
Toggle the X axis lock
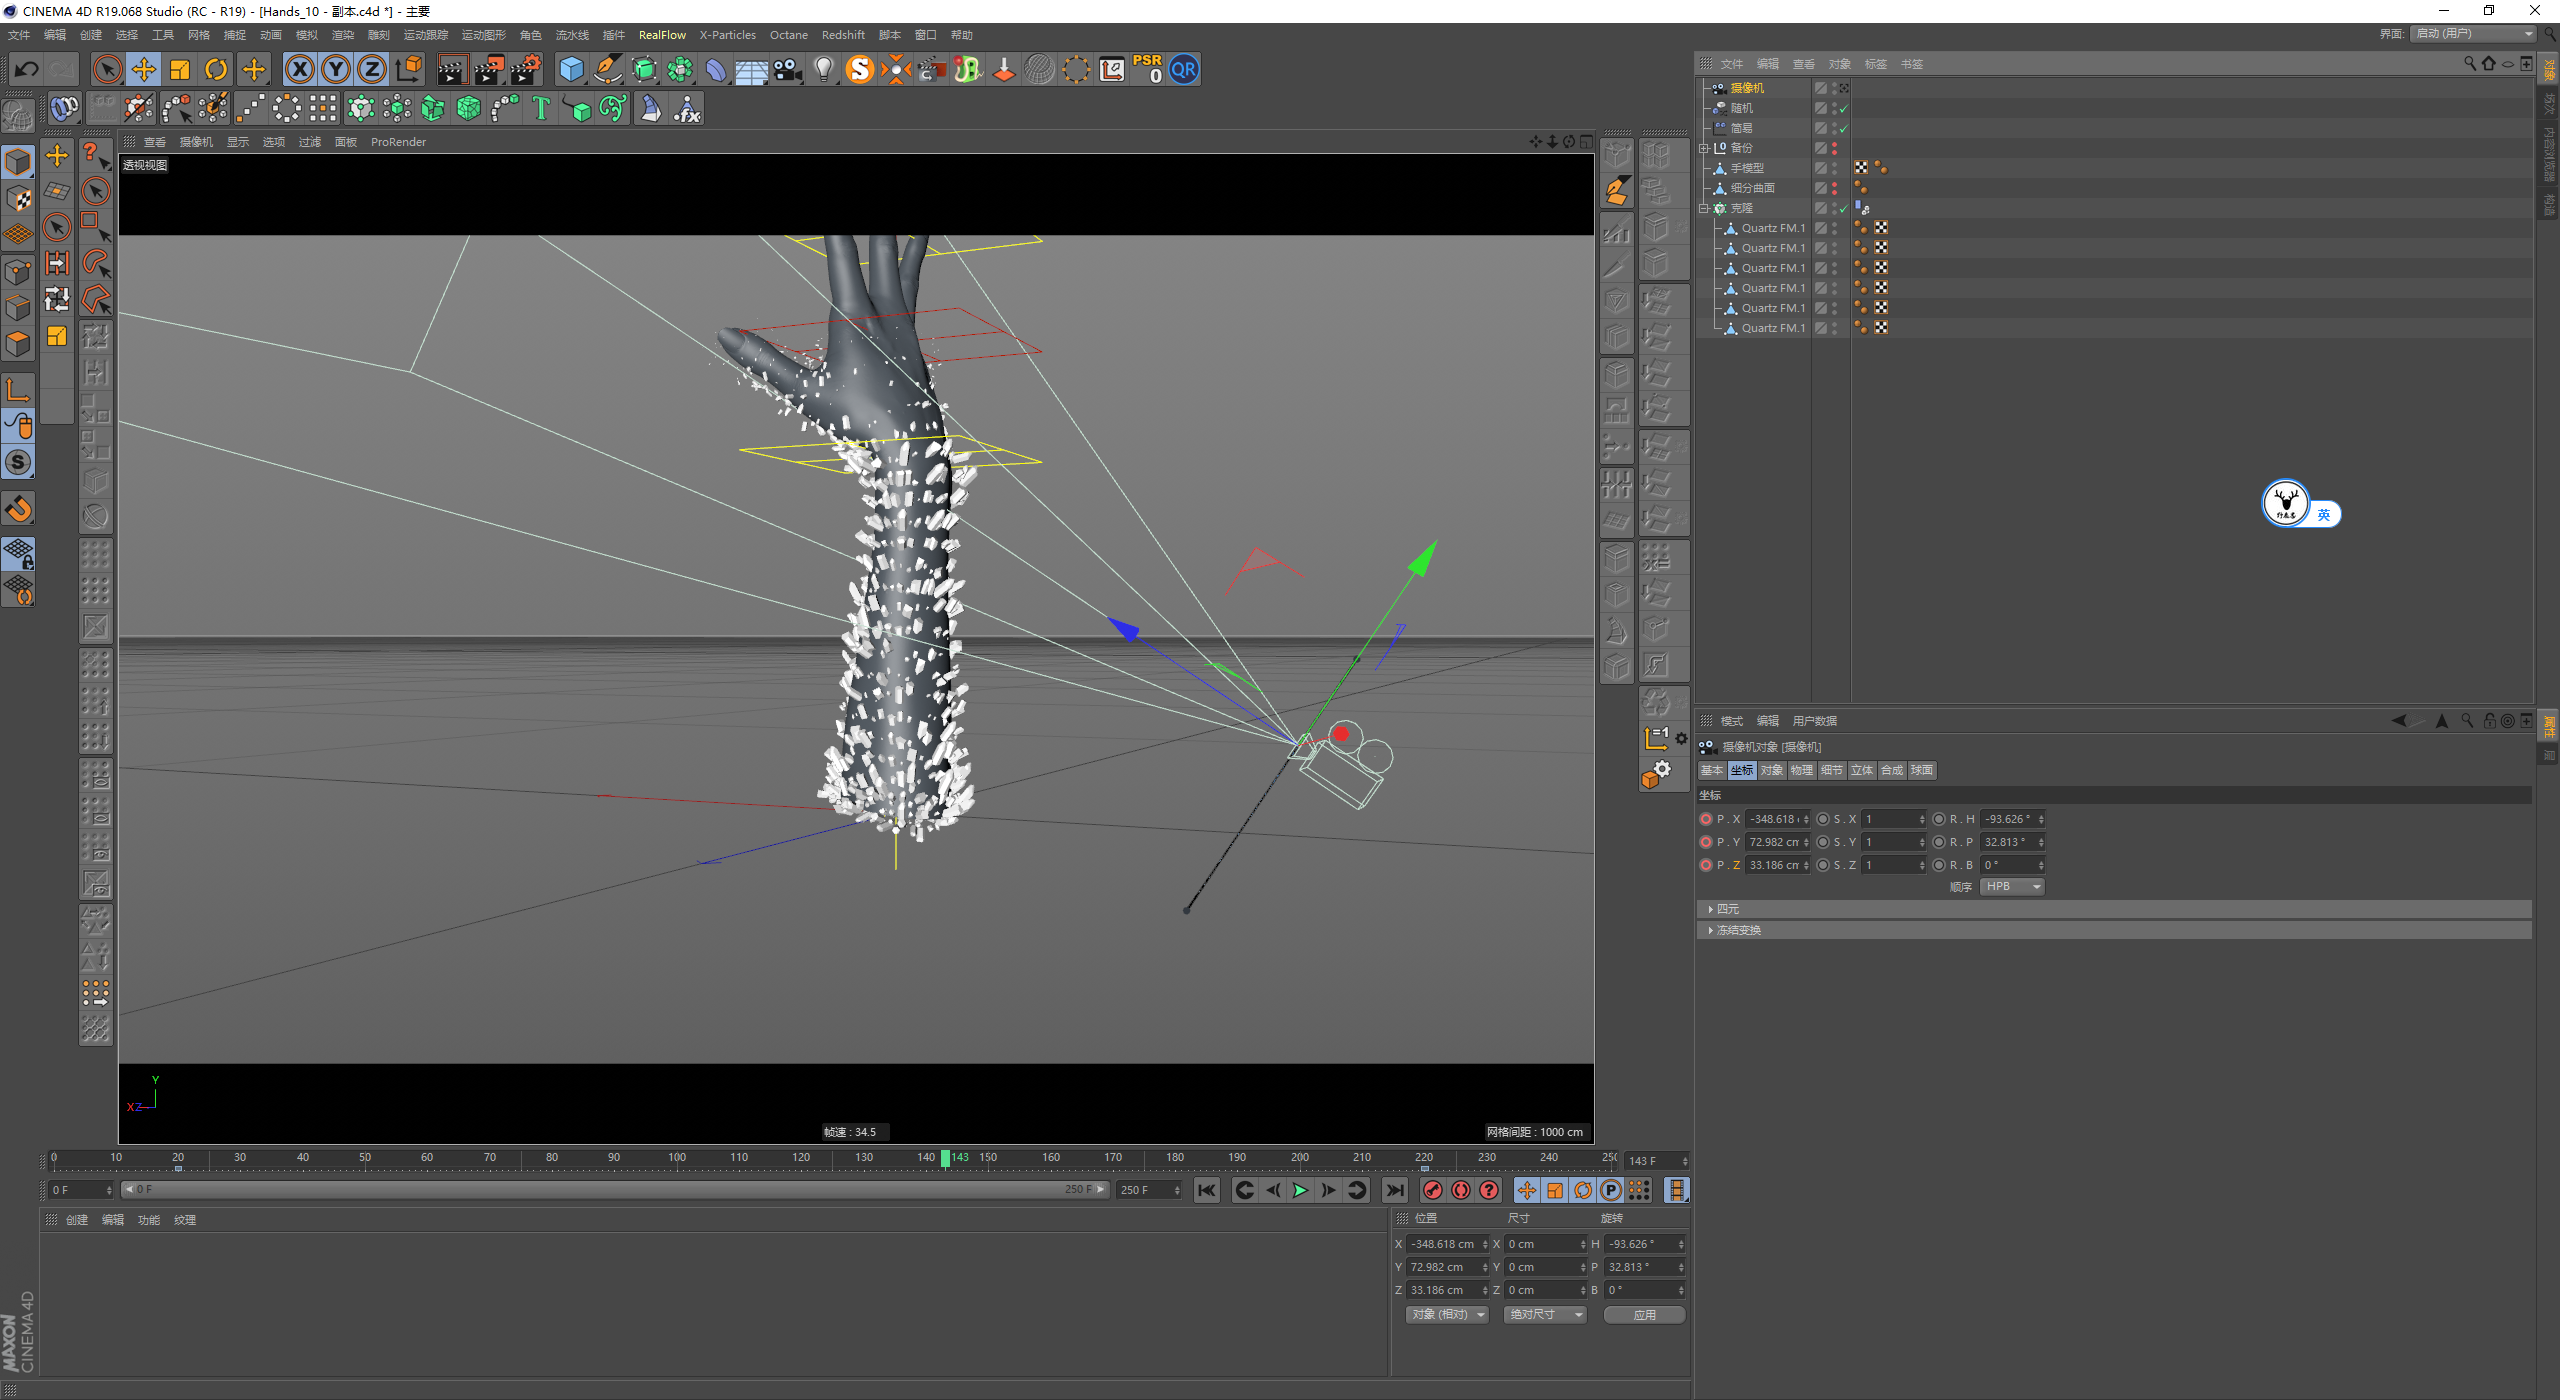pos(299,70)
